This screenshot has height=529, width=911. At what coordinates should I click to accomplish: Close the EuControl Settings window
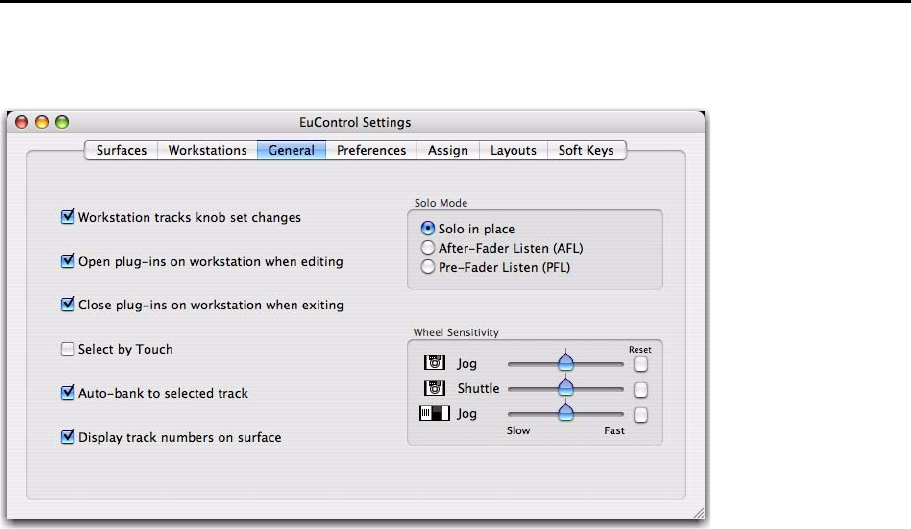pos(21,122)
